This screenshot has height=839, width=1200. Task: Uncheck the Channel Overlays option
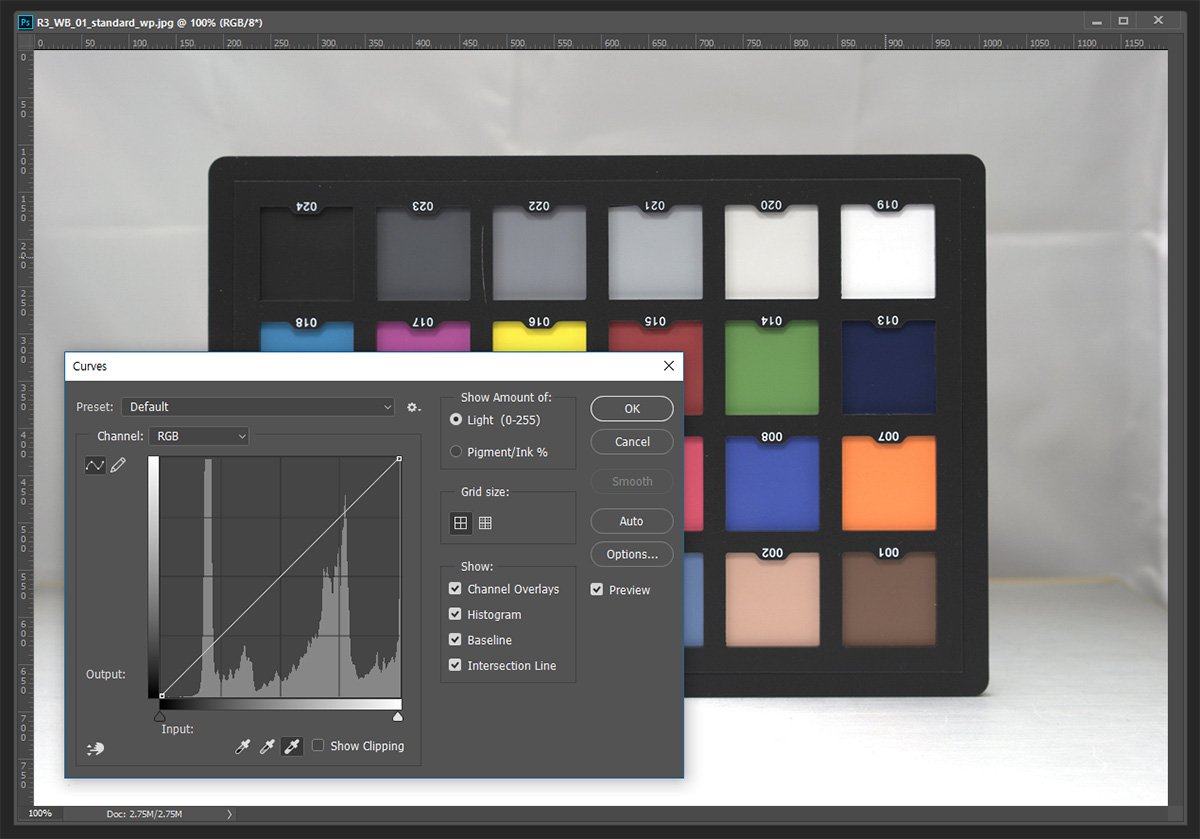click(456, 589)
